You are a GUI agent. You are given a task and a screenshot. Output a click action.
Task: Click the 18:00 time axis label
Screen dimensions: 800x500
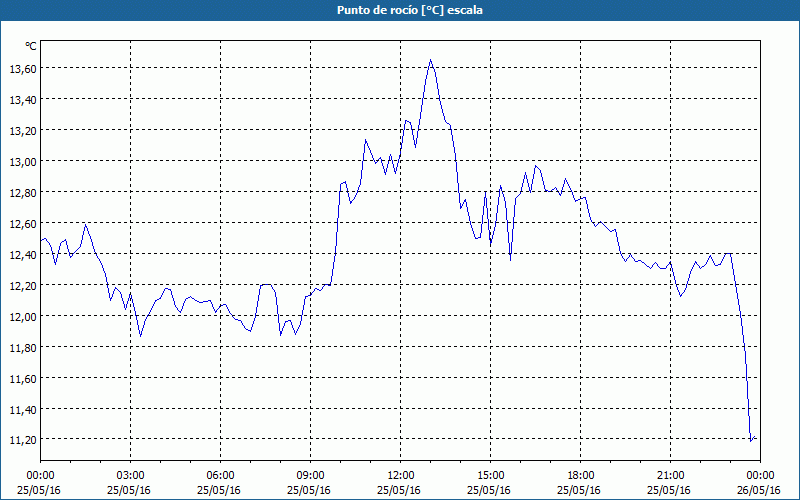point(581,476)
